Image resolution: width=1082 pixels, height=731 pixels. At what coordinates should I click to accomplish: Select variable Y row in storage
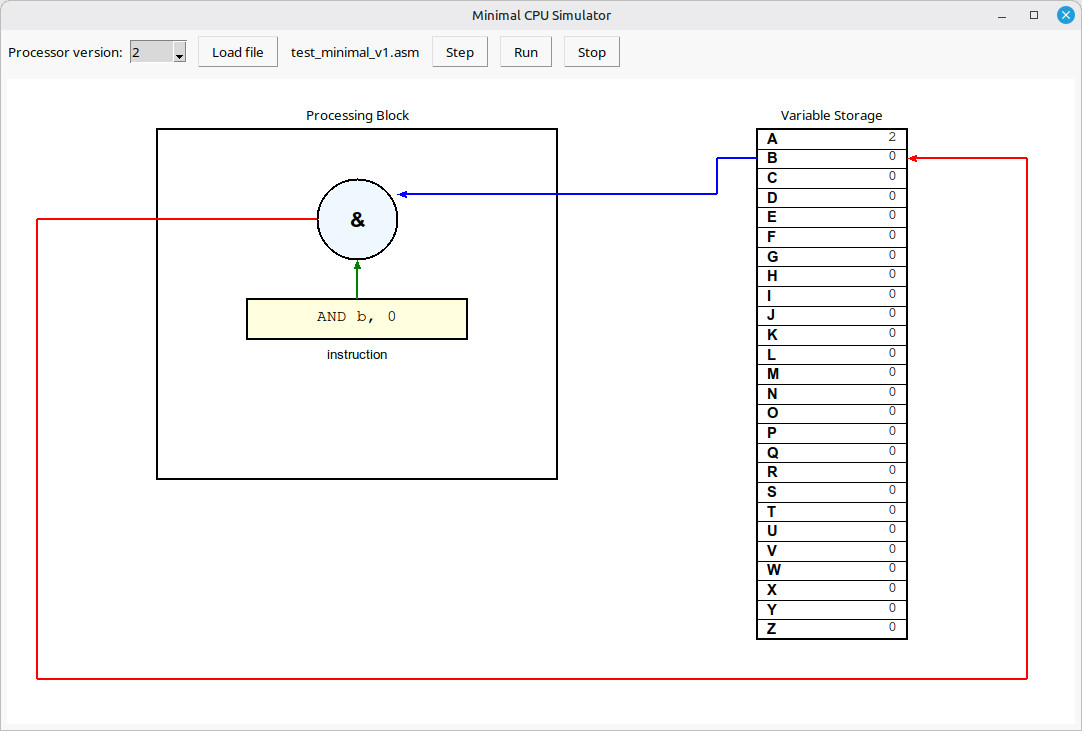pos(832,610)
